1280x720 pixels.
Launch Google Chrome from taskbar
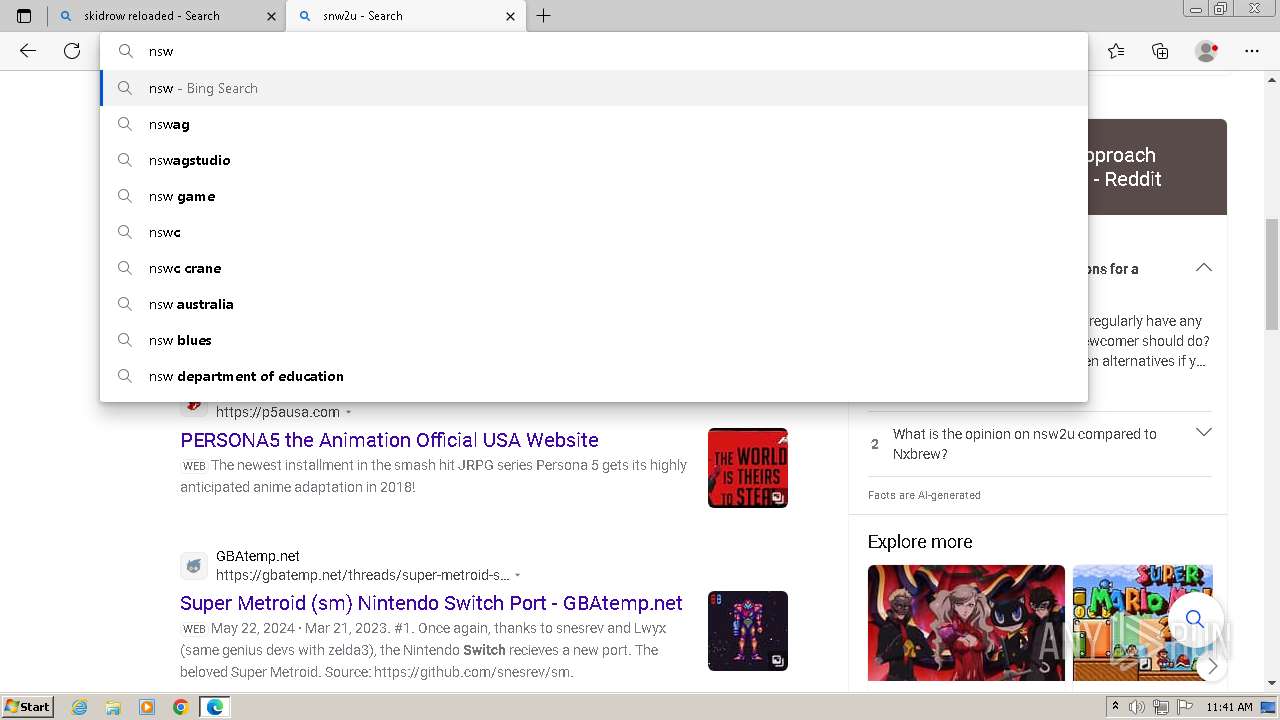point(181,707)
